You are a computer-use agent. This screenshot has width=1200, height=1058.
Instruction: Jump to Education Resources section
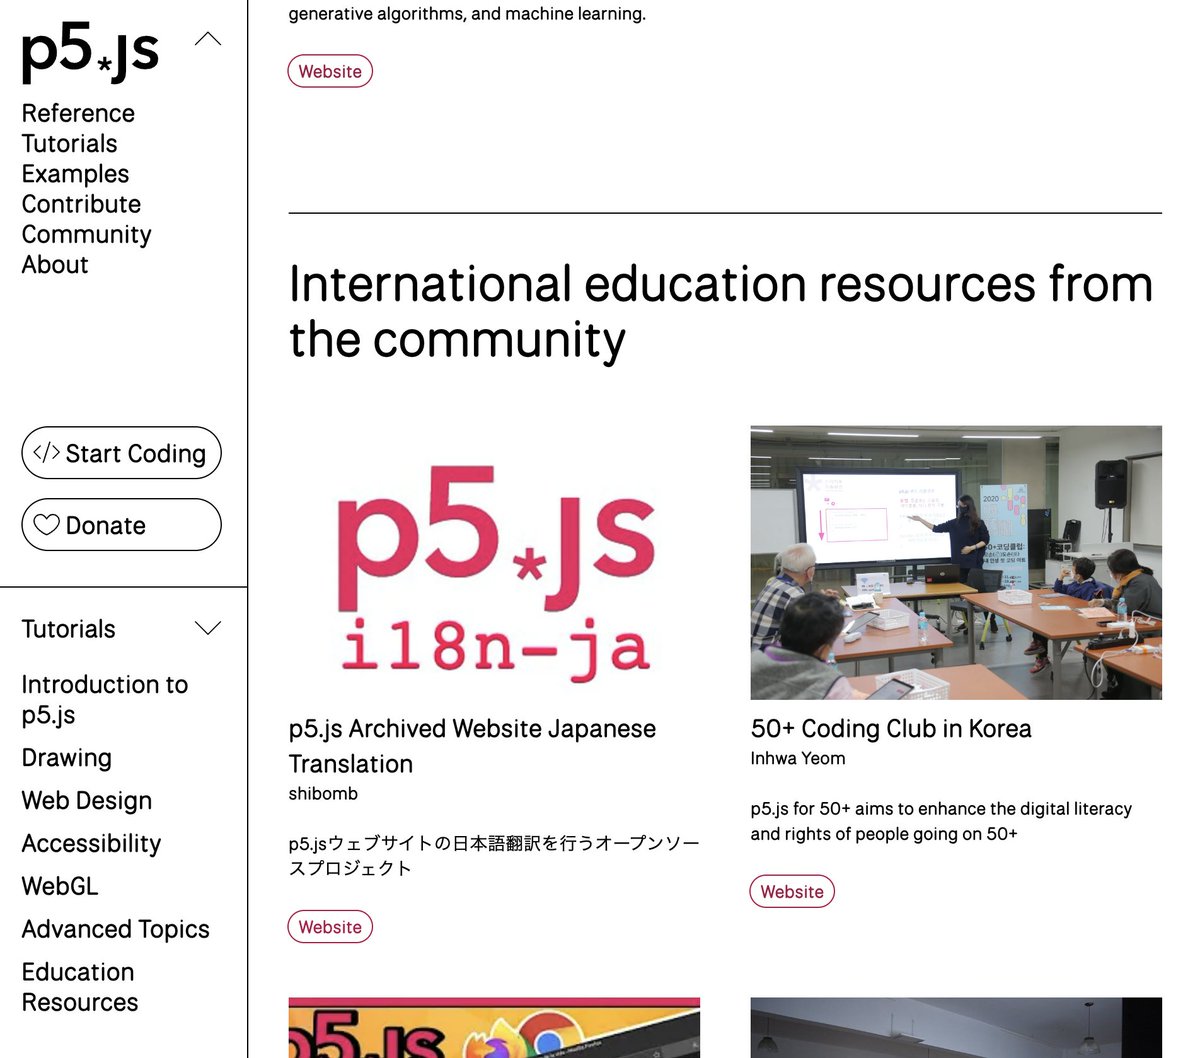point(80,987)
